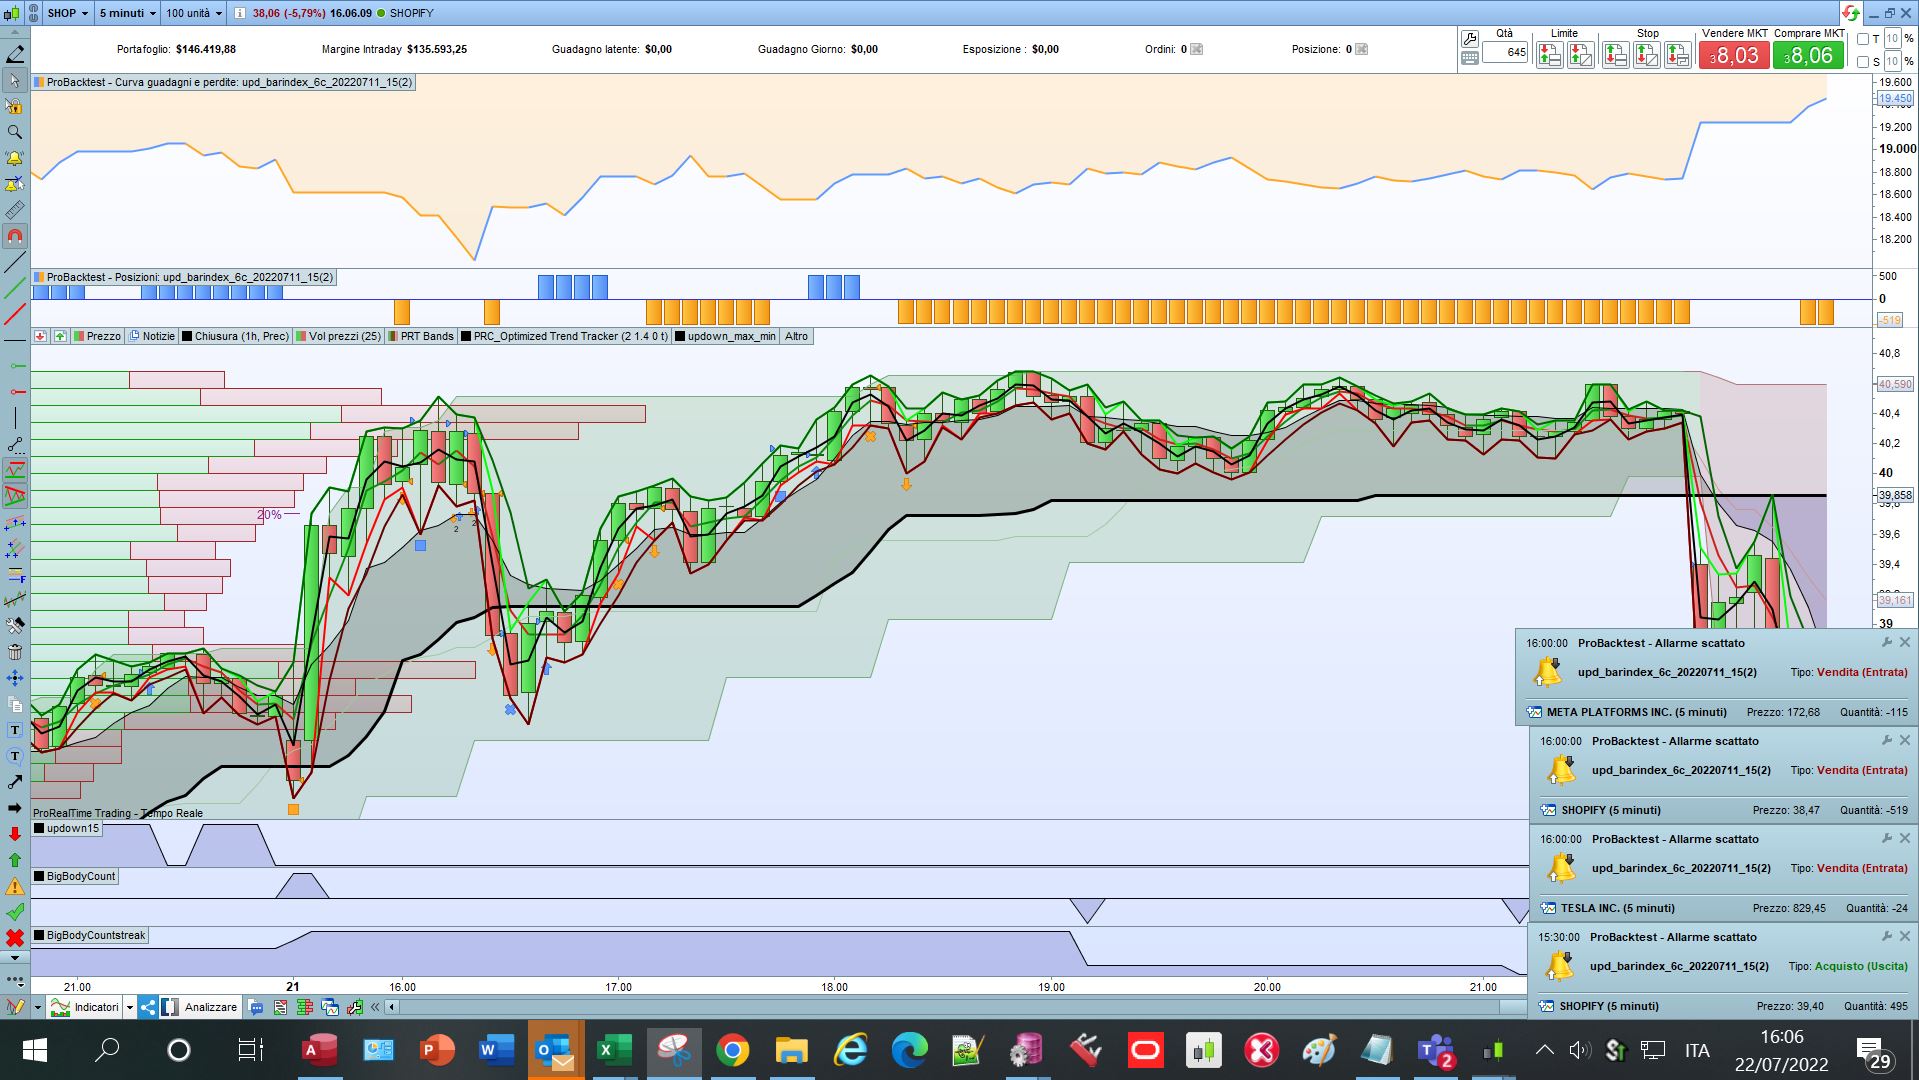
Task: Select the pencil drawing tool
Action: coord(15,54)
